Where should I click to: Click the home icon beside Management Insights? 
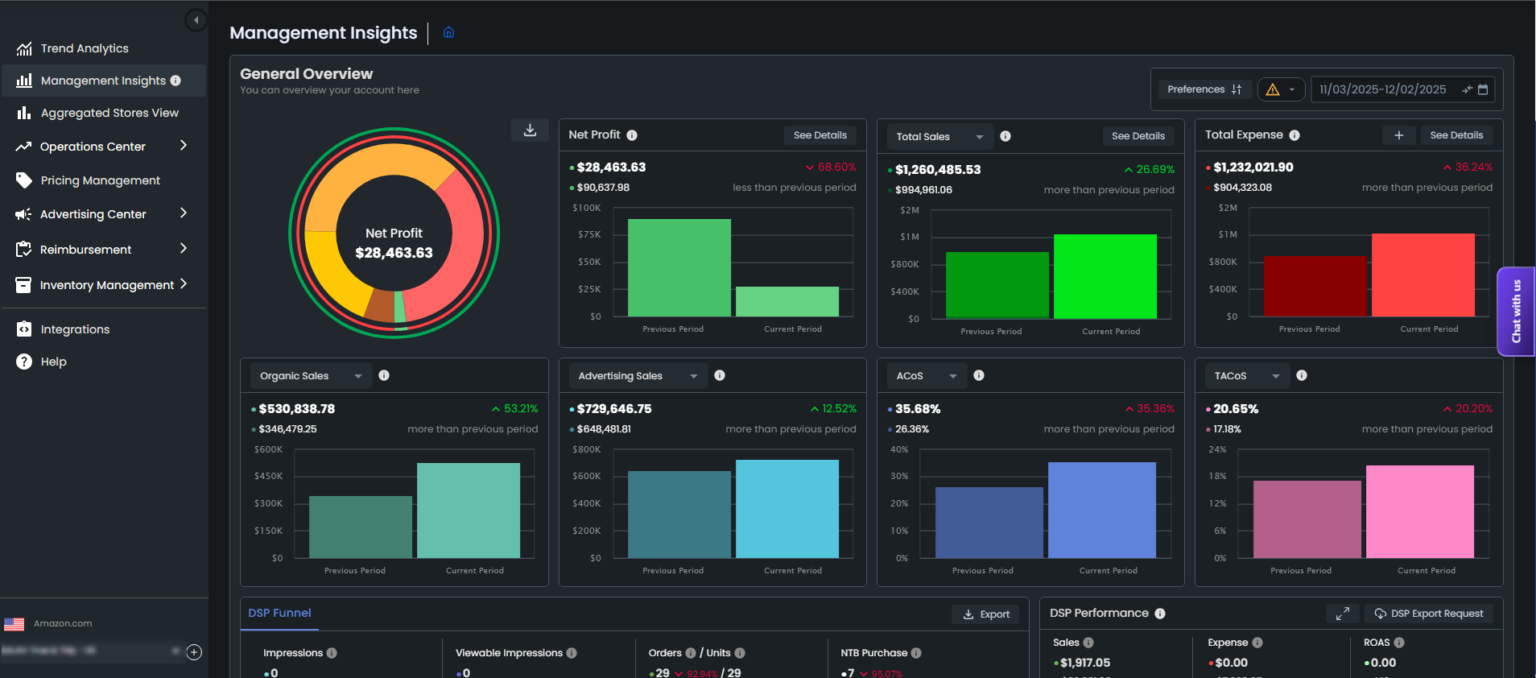pos(448,32)
